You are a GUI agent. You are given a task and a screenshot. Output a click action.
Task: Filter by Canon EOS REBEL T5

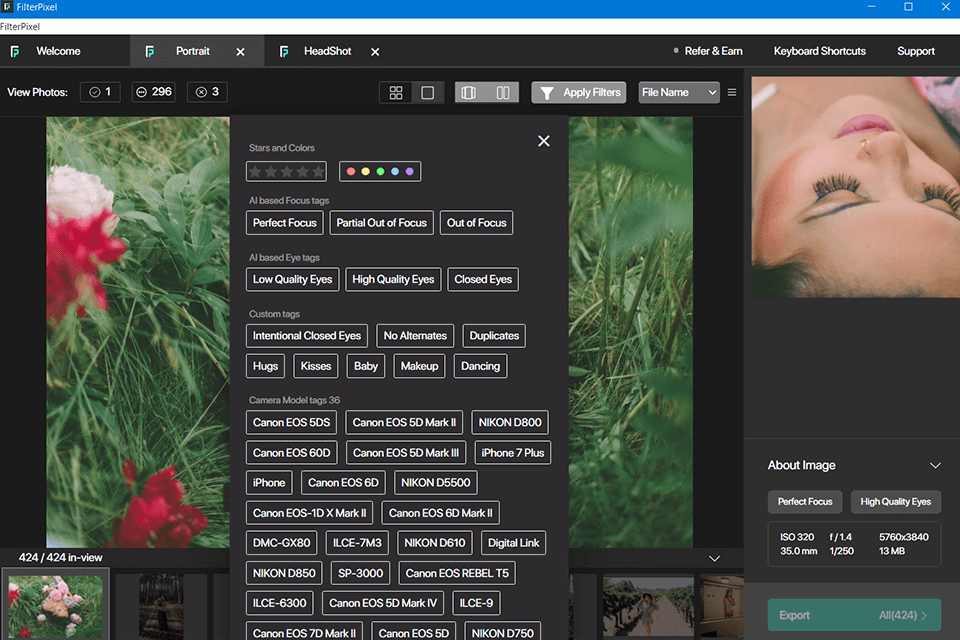457,573
